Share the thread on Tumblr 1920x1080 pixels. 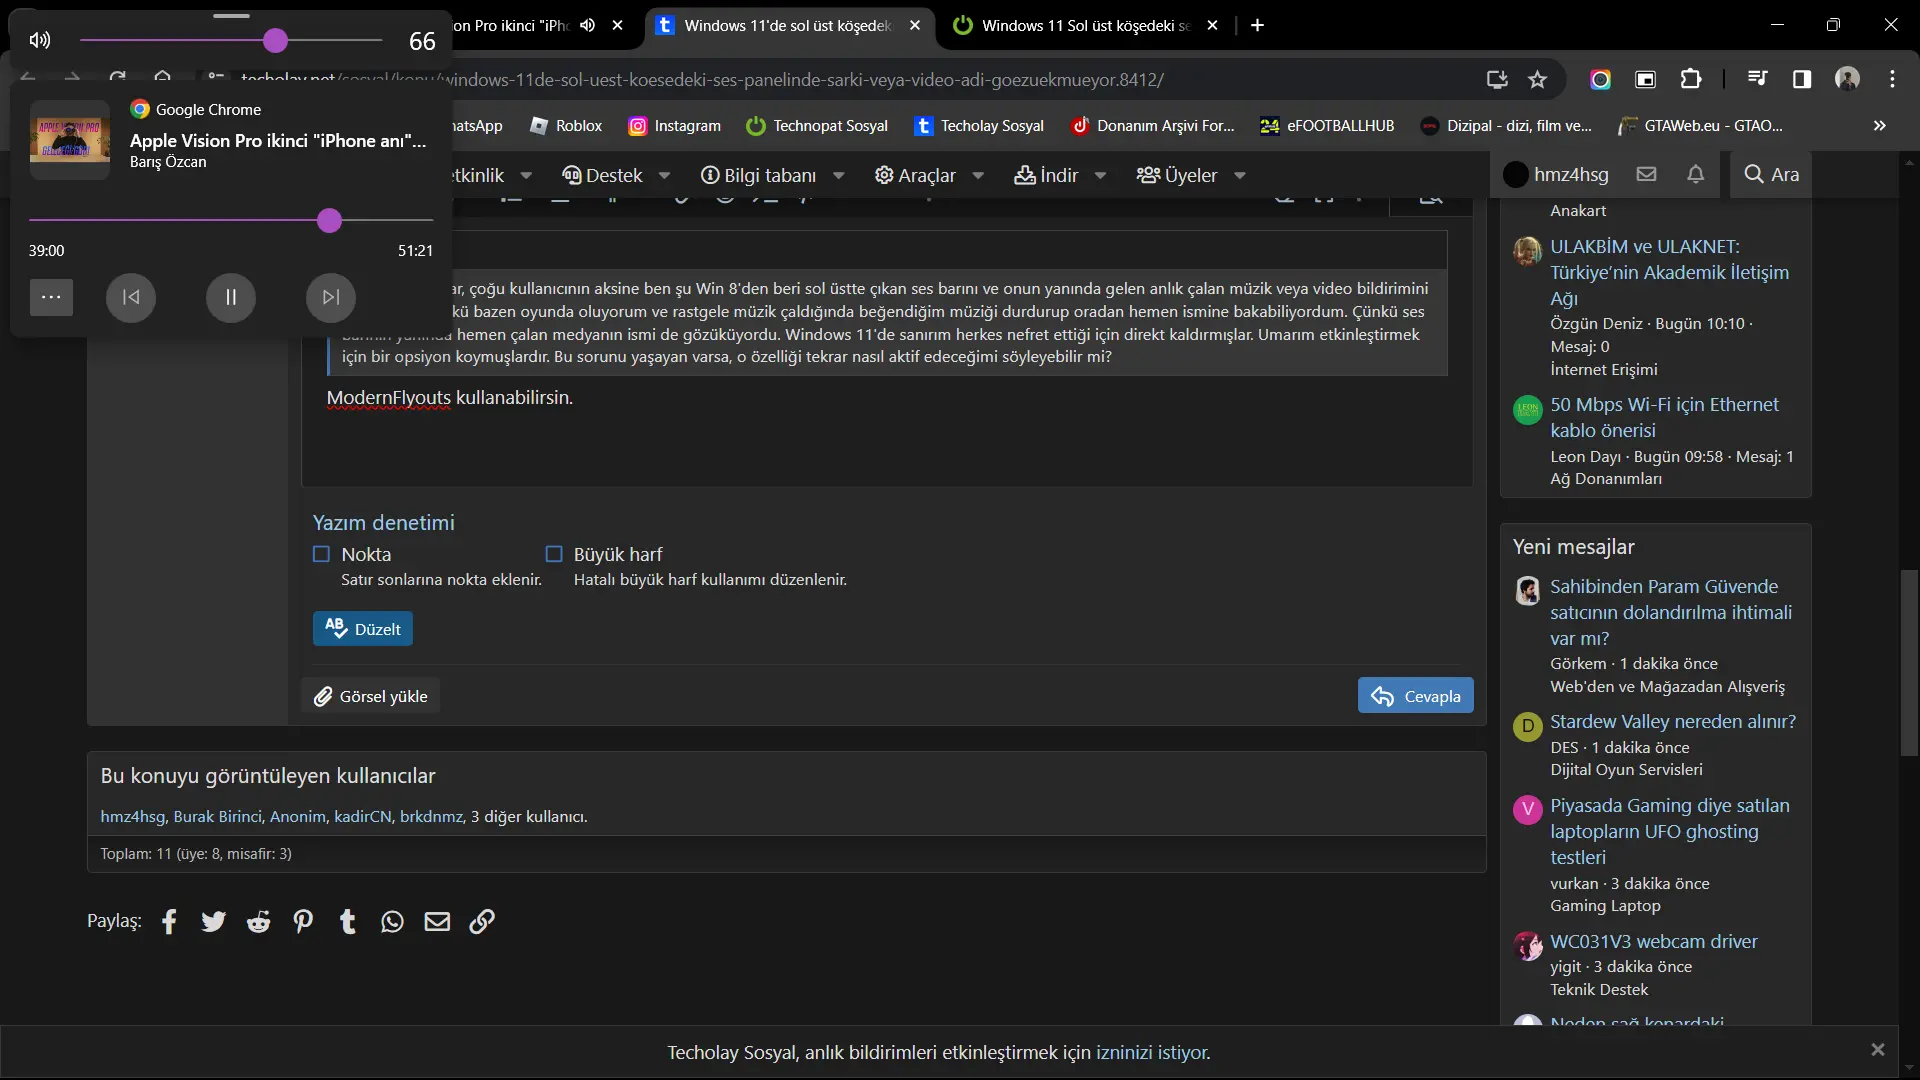tap(348, 921)
